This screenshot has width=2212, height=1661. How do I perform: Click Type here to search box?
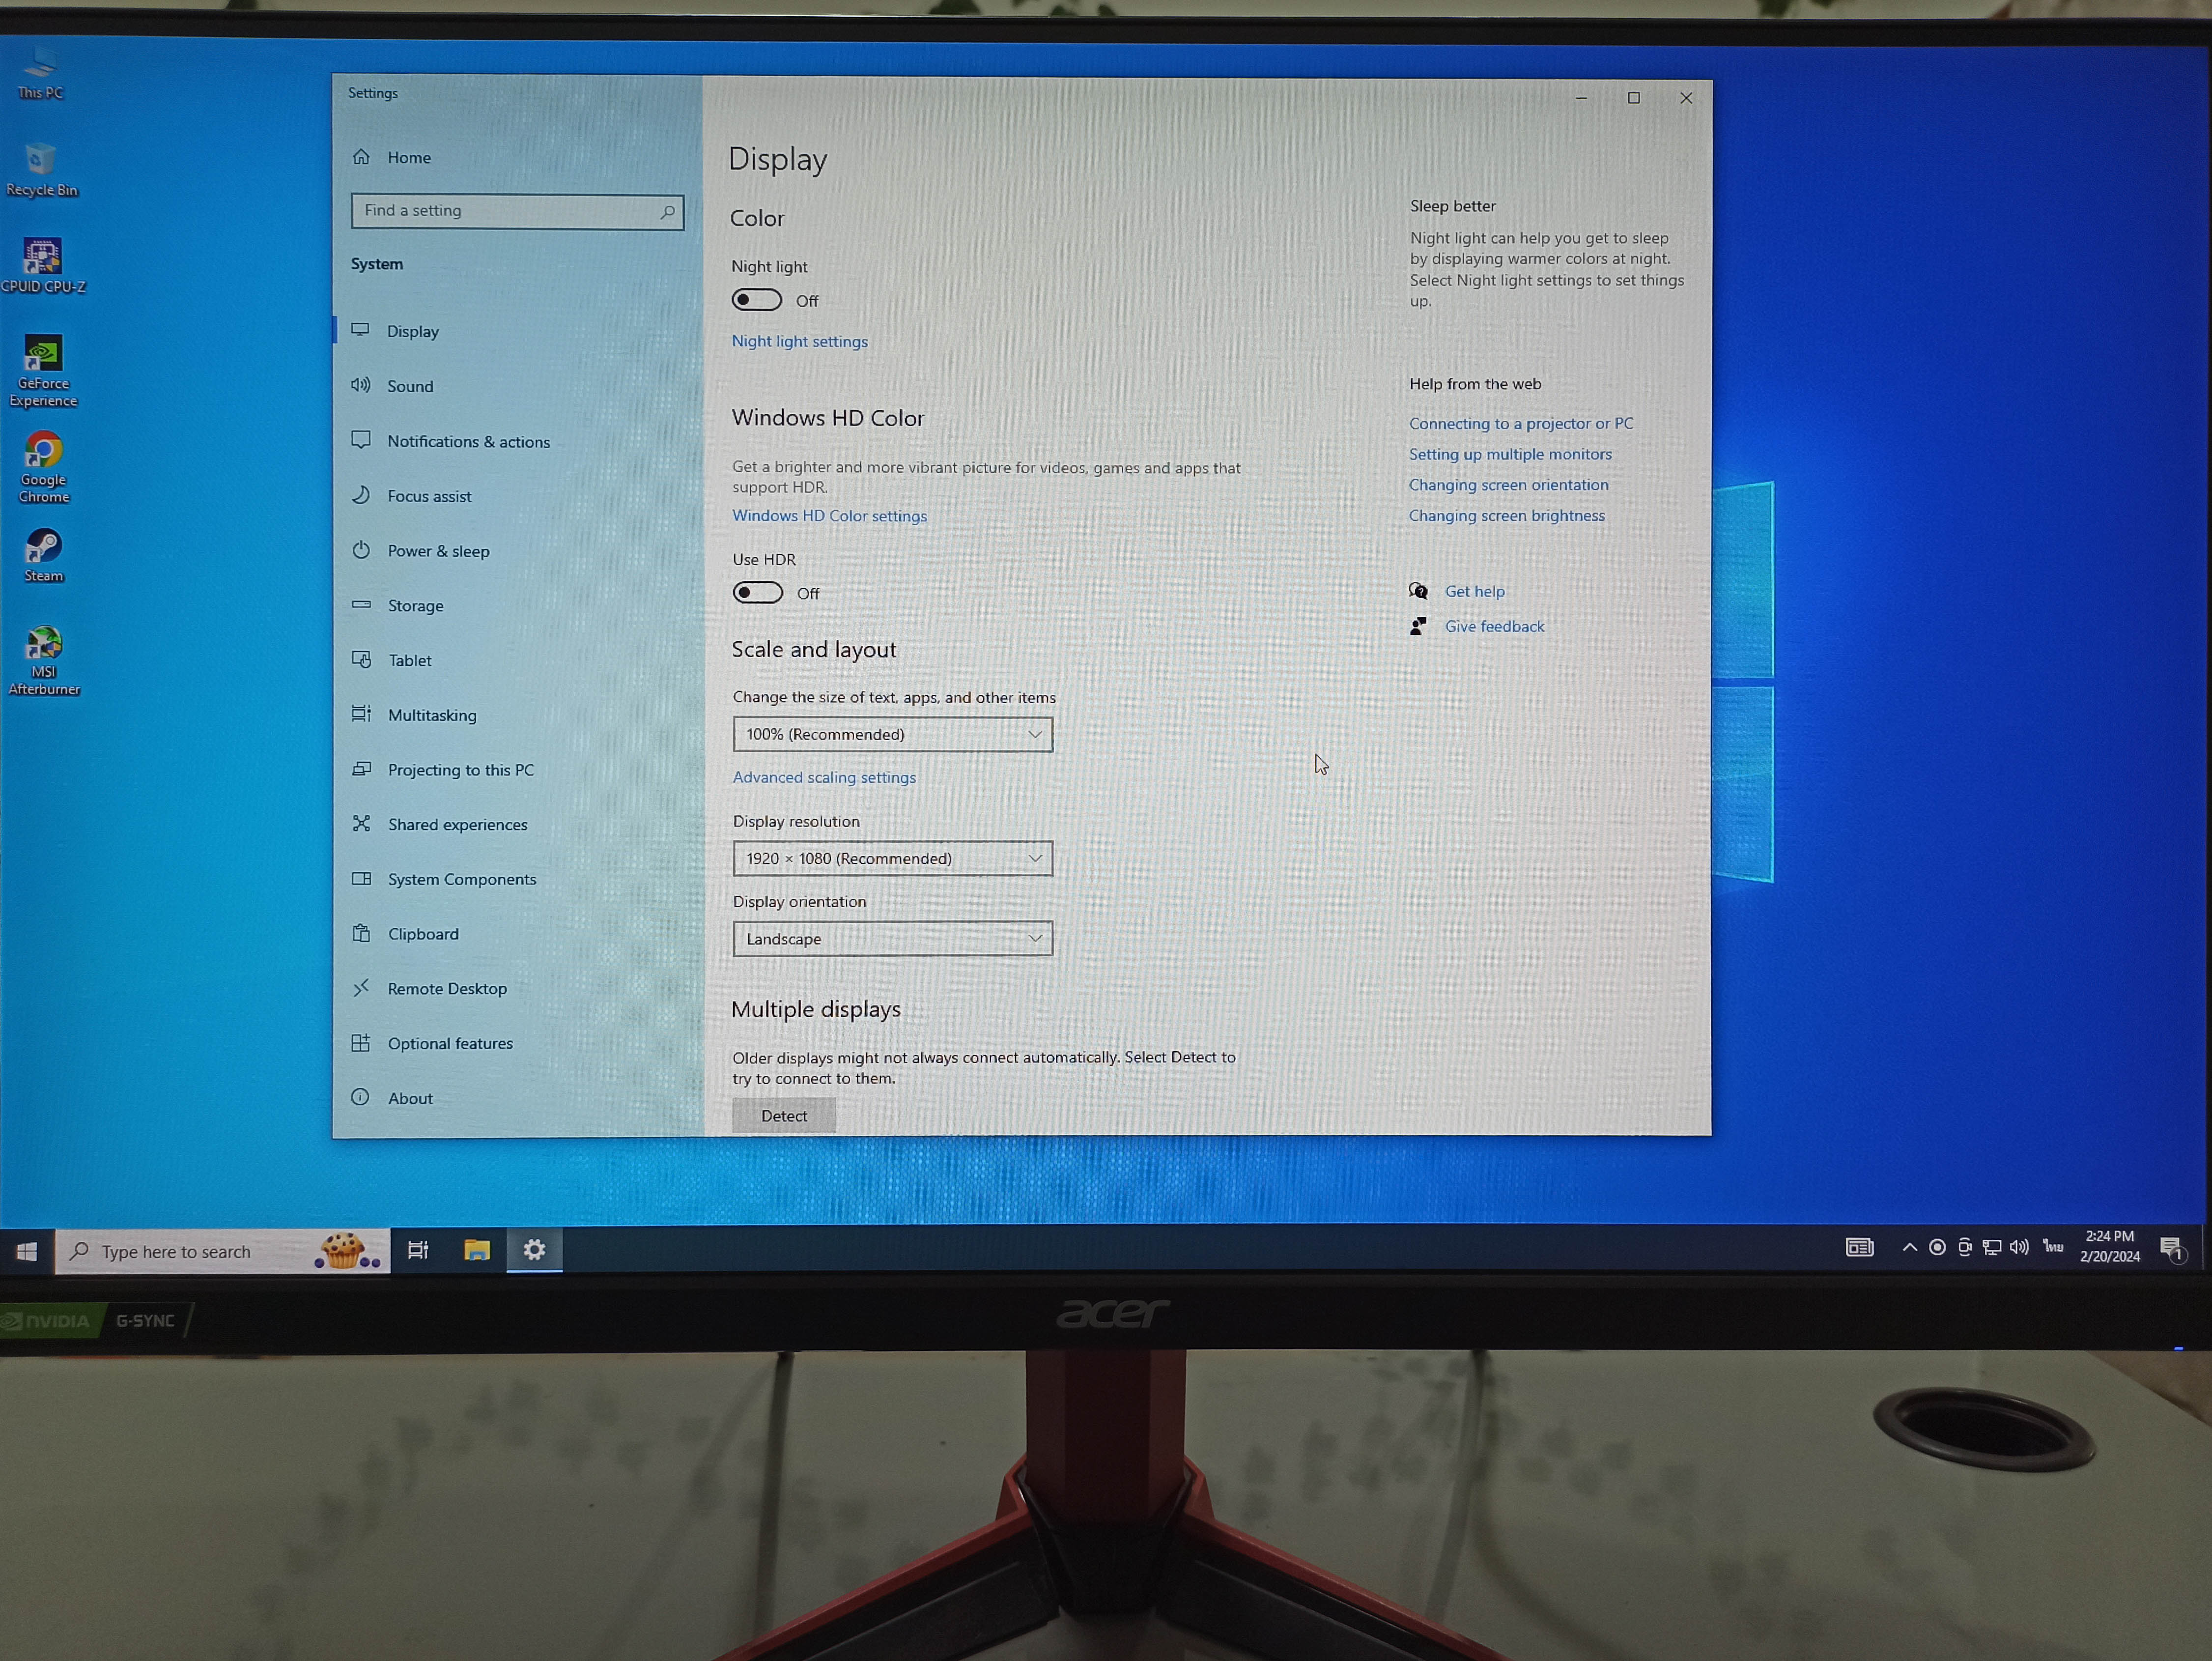point(222,1251)
